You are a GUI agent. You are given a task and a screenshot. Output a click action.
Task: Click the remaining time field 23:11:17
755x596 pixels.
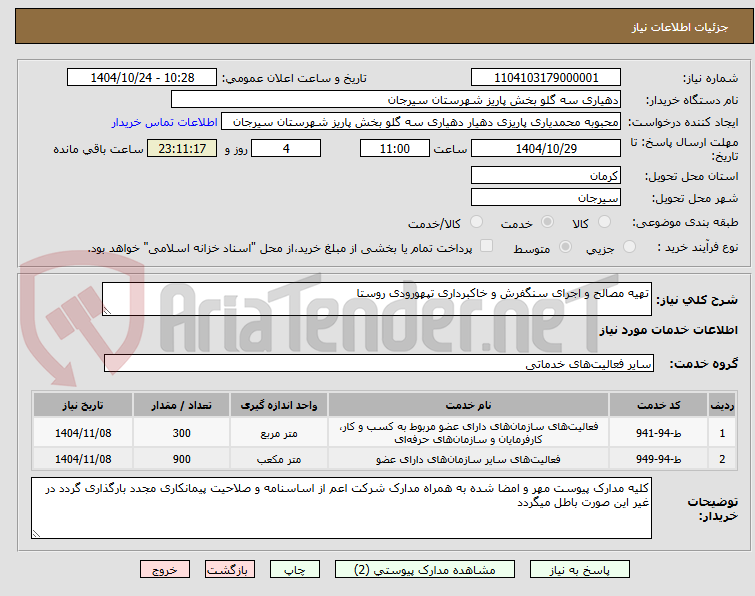[x=182, y=148]
